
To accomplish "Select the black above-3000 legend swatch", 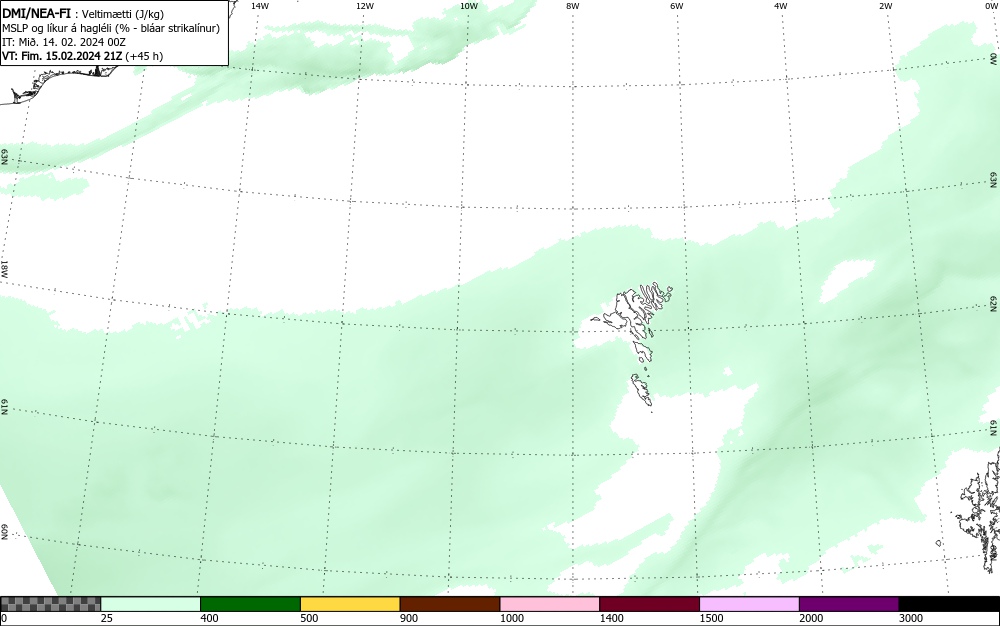I will [949, 604].
